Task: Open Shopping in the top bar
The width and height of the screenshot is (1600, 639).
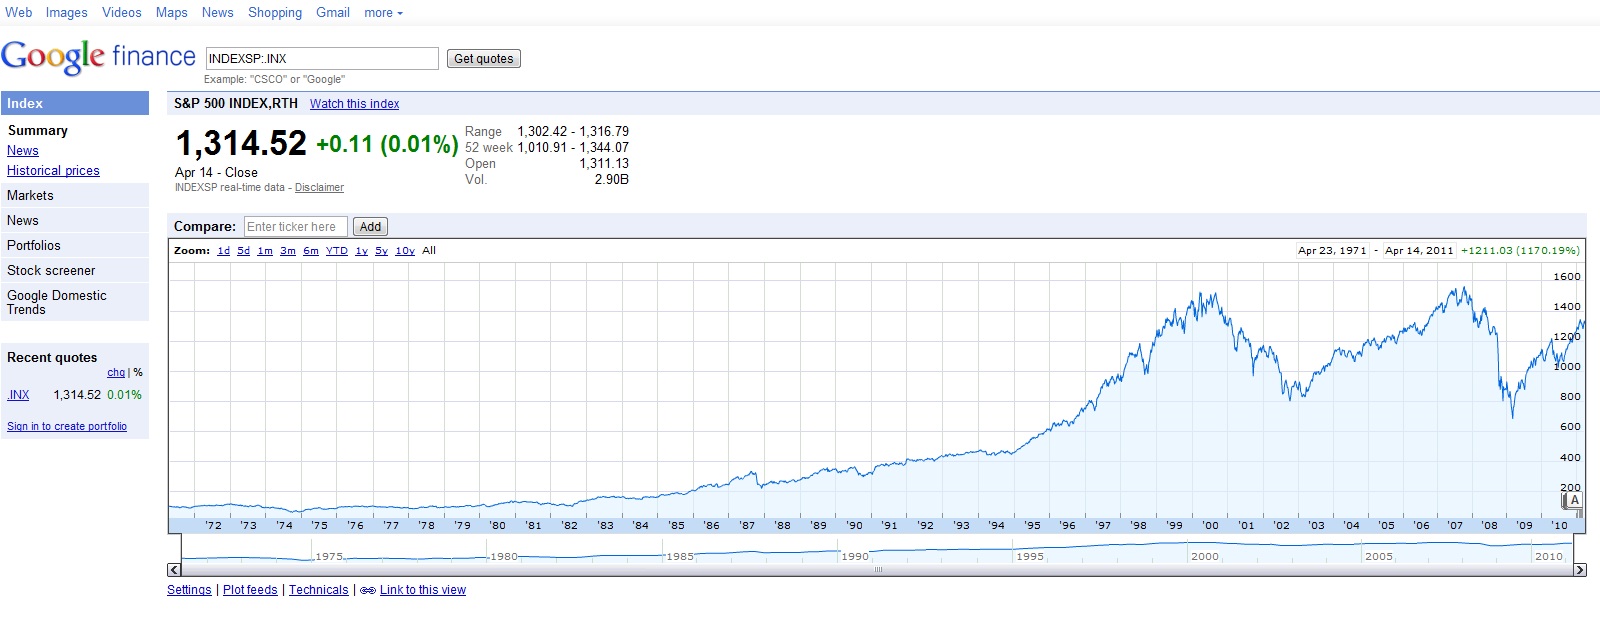Action: tap(275, 13)
